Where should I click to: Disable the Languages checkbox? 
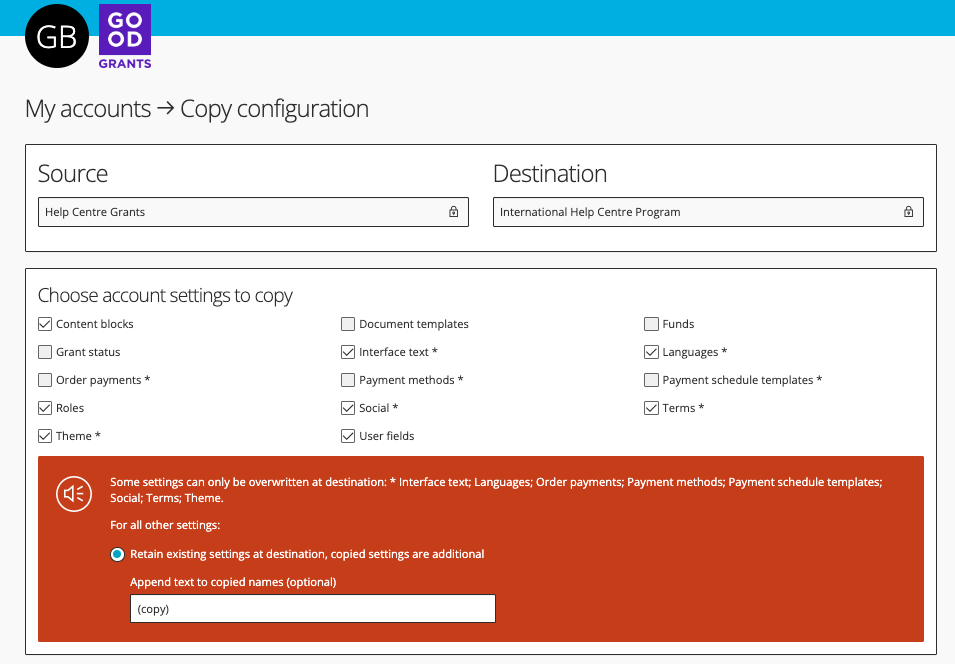coord(651,352)
